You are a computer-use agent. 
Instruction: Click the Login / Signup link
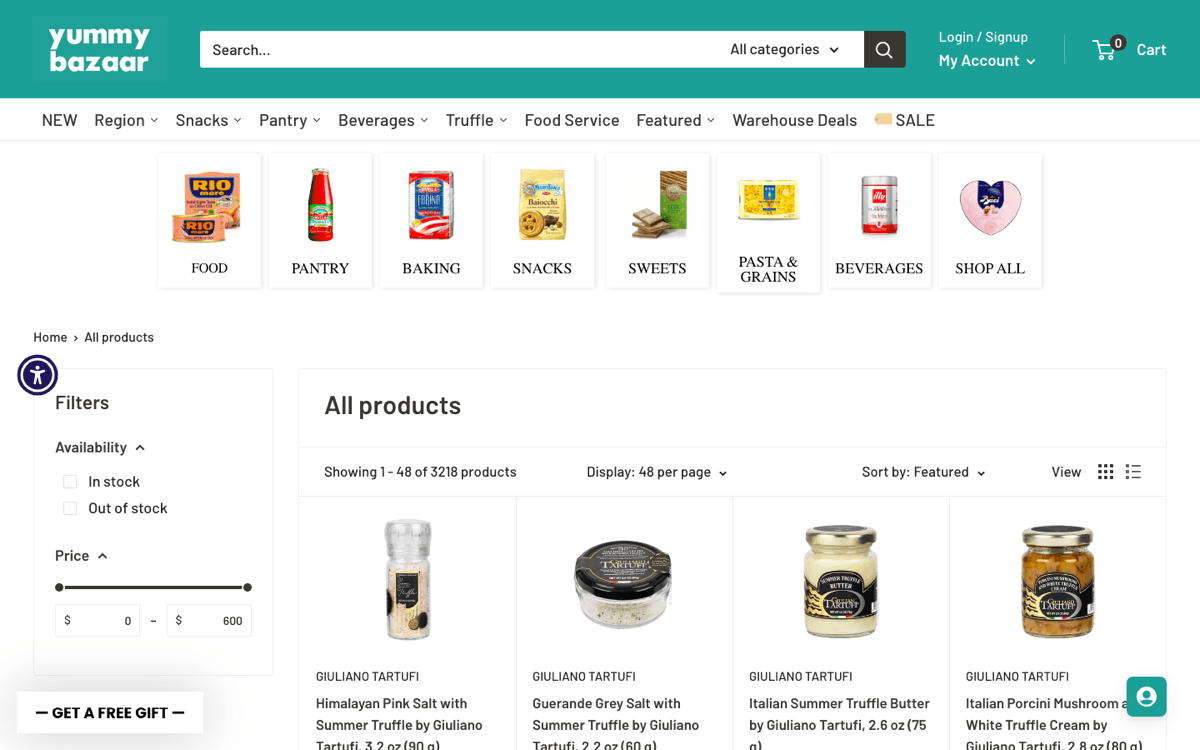click(983, 37)
